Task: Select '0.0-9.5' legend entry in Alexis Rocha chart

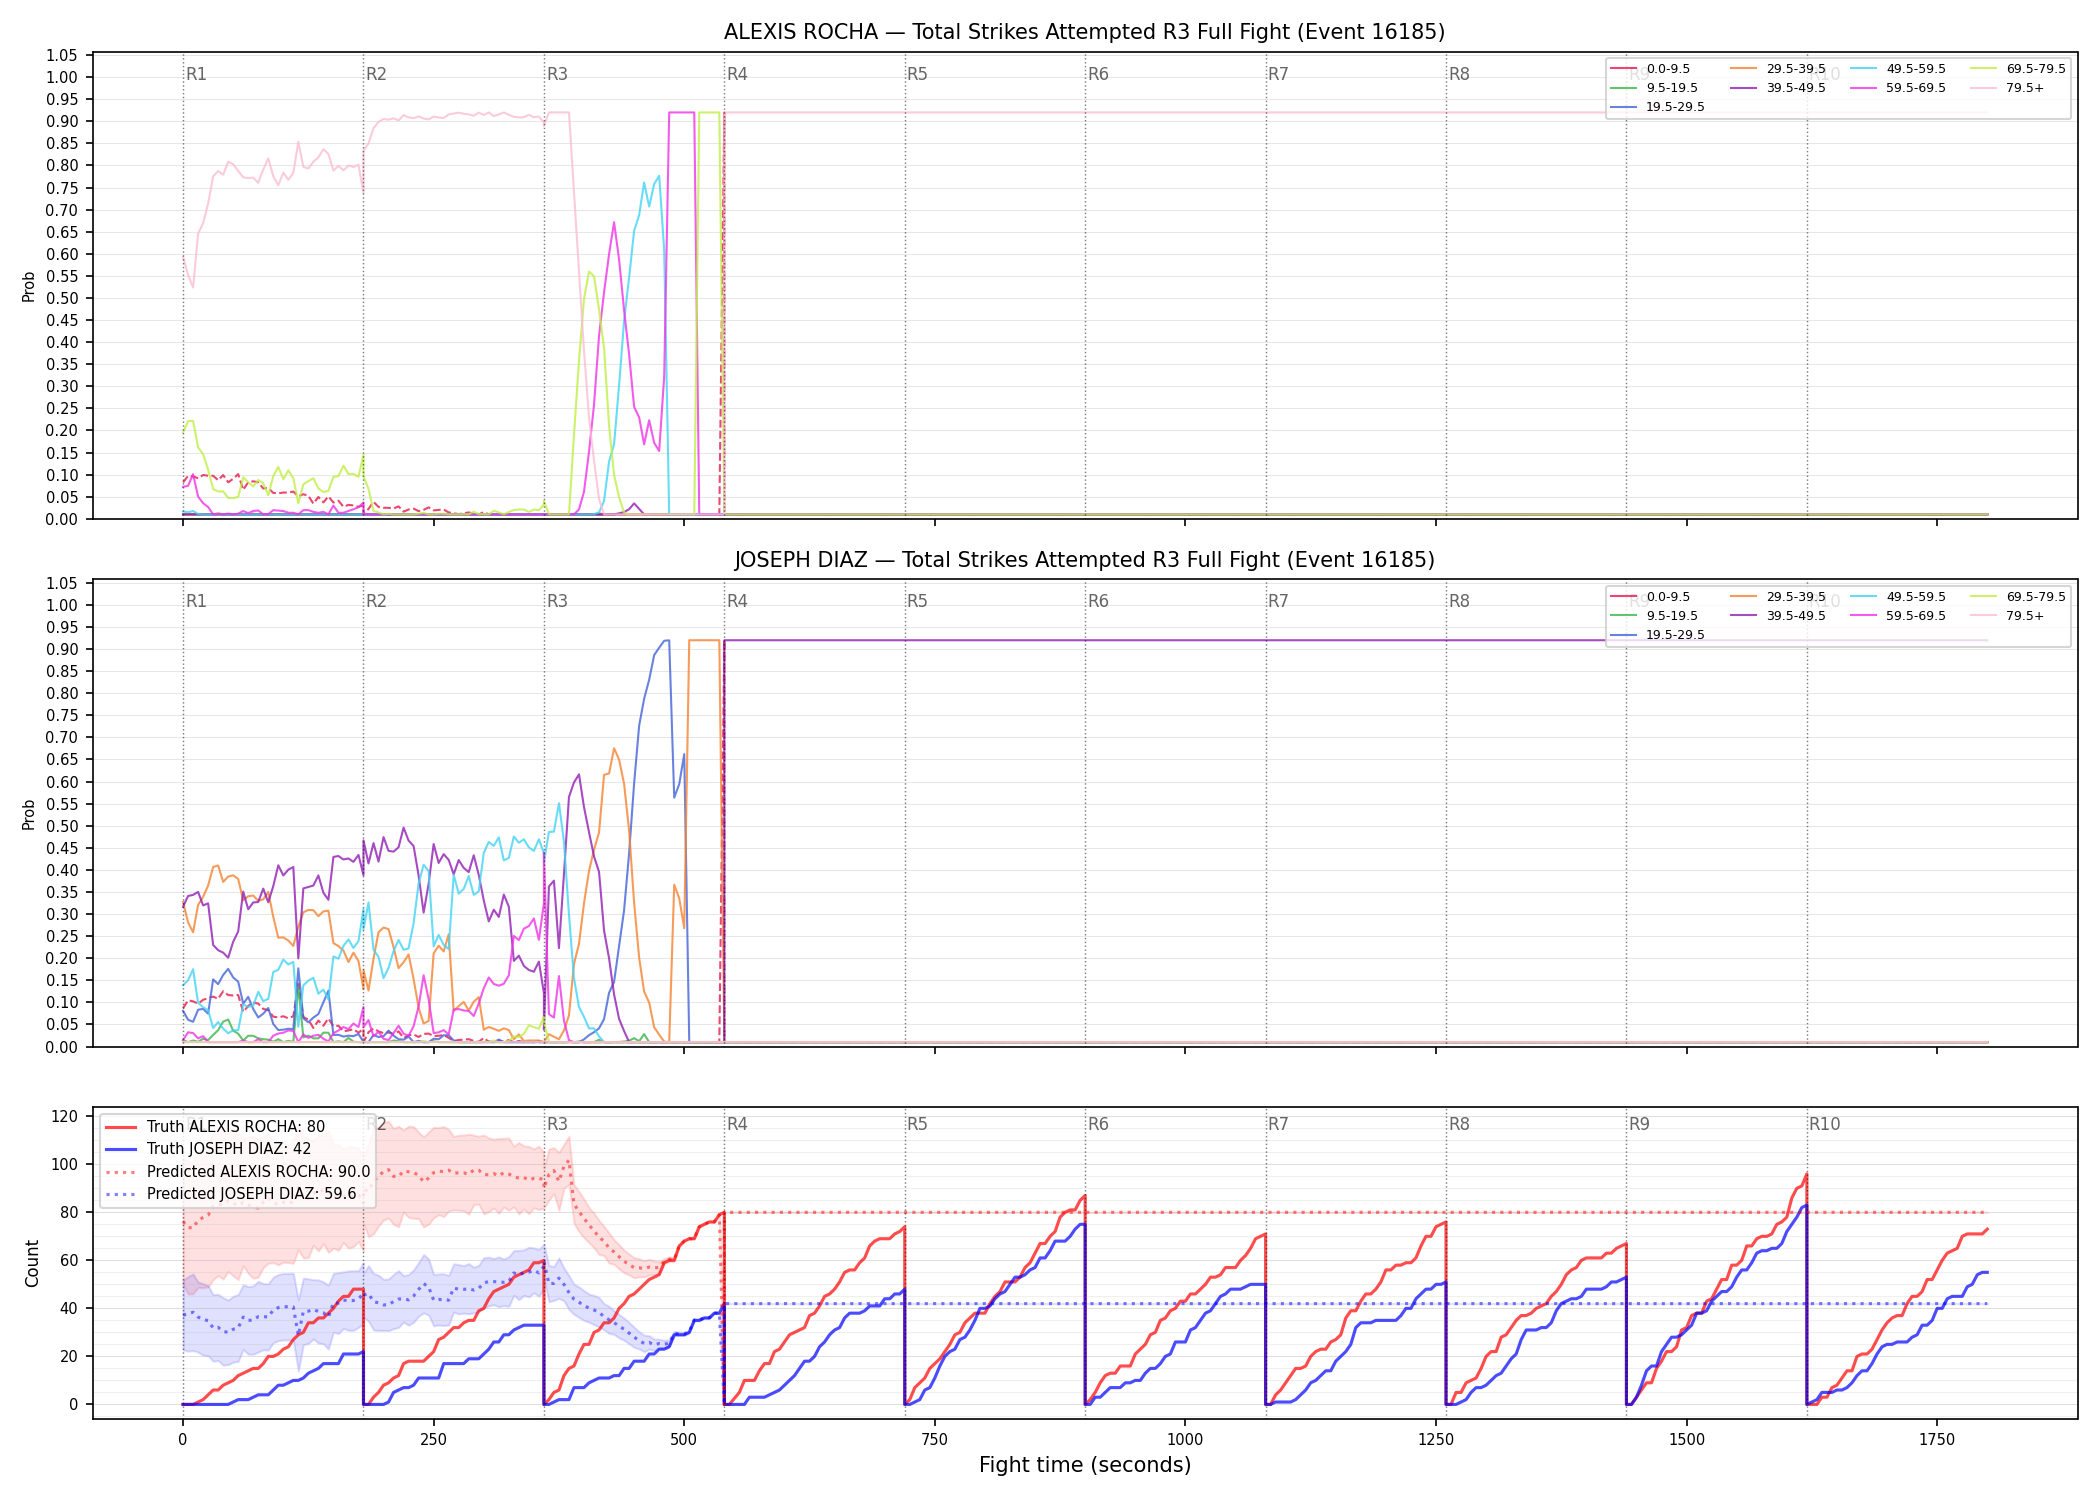Action: click(x=1650, y=69)
